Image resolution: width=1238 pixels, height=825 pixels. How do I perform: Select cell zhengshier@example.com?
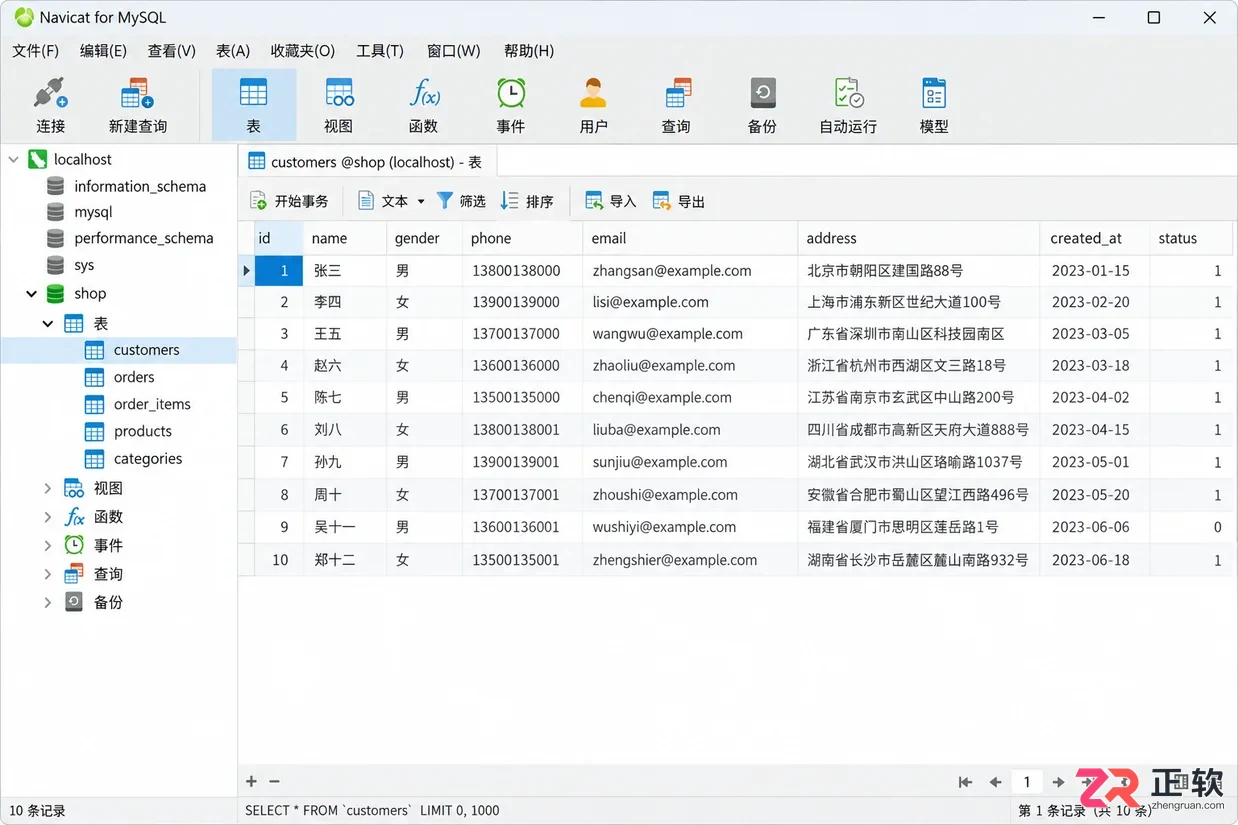click(690, 560)
